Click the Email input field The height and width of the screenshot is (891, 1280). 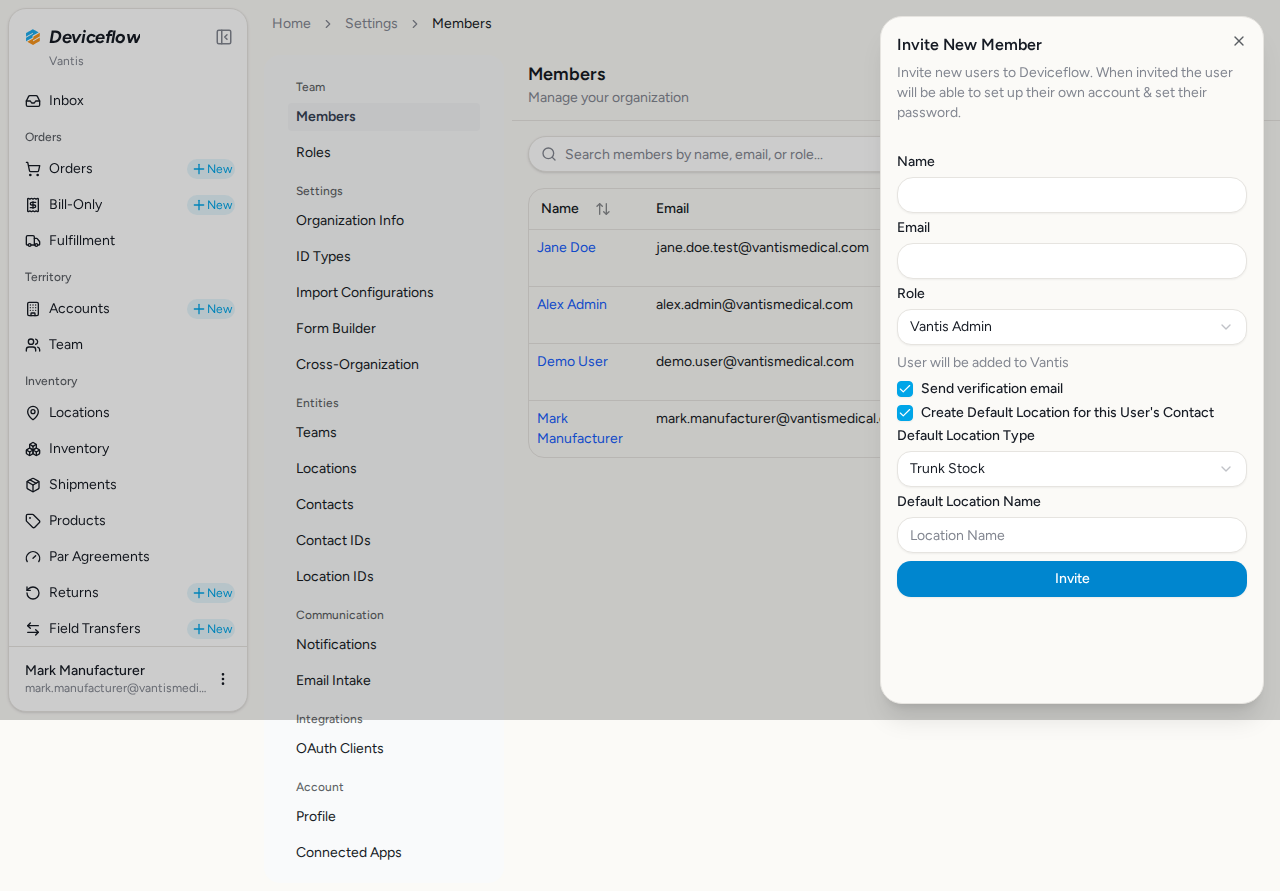click(1072, 261)
